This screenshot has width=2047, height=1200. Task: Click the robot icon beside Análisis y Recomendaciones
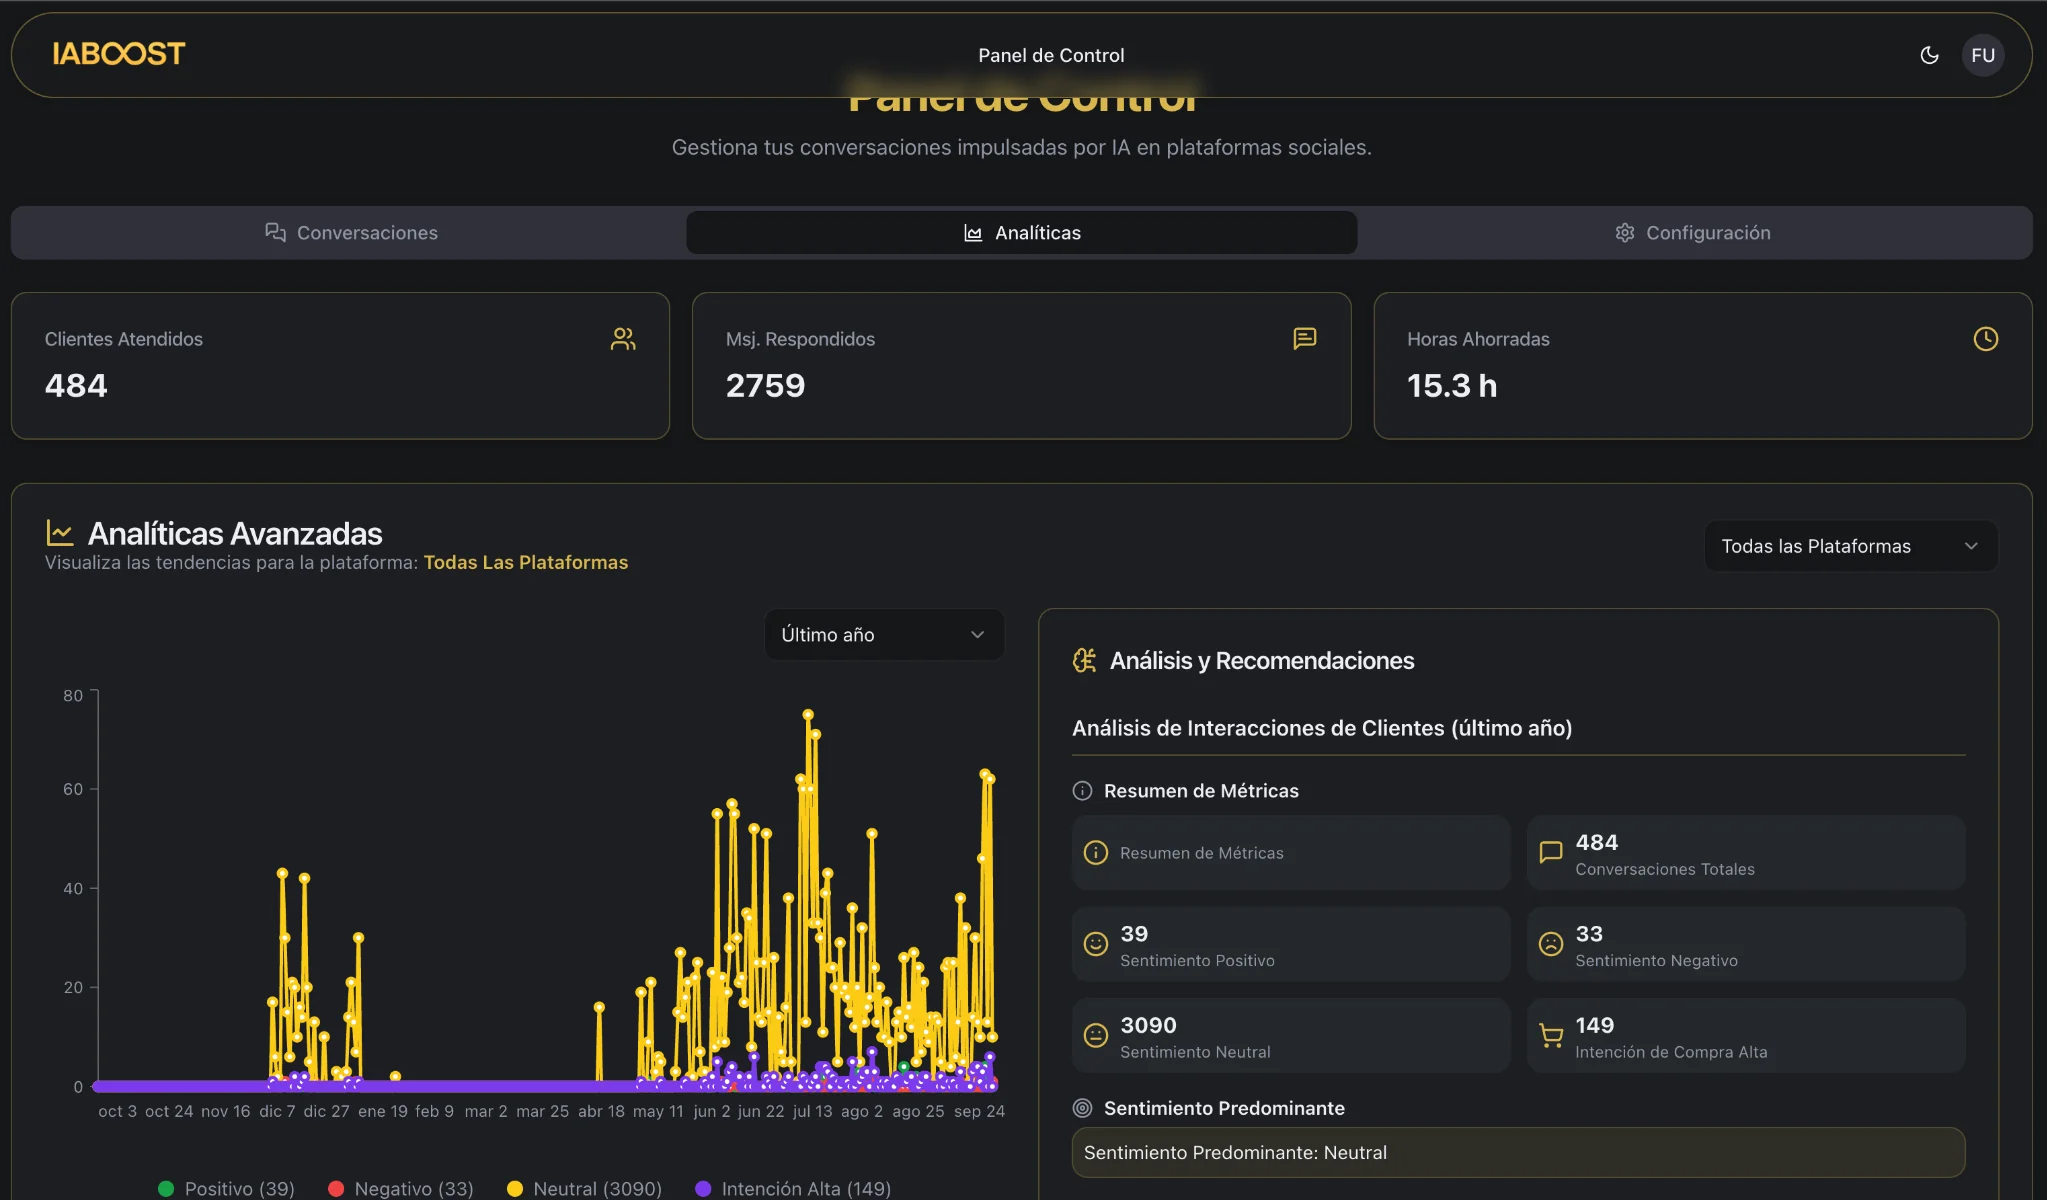1084,660
